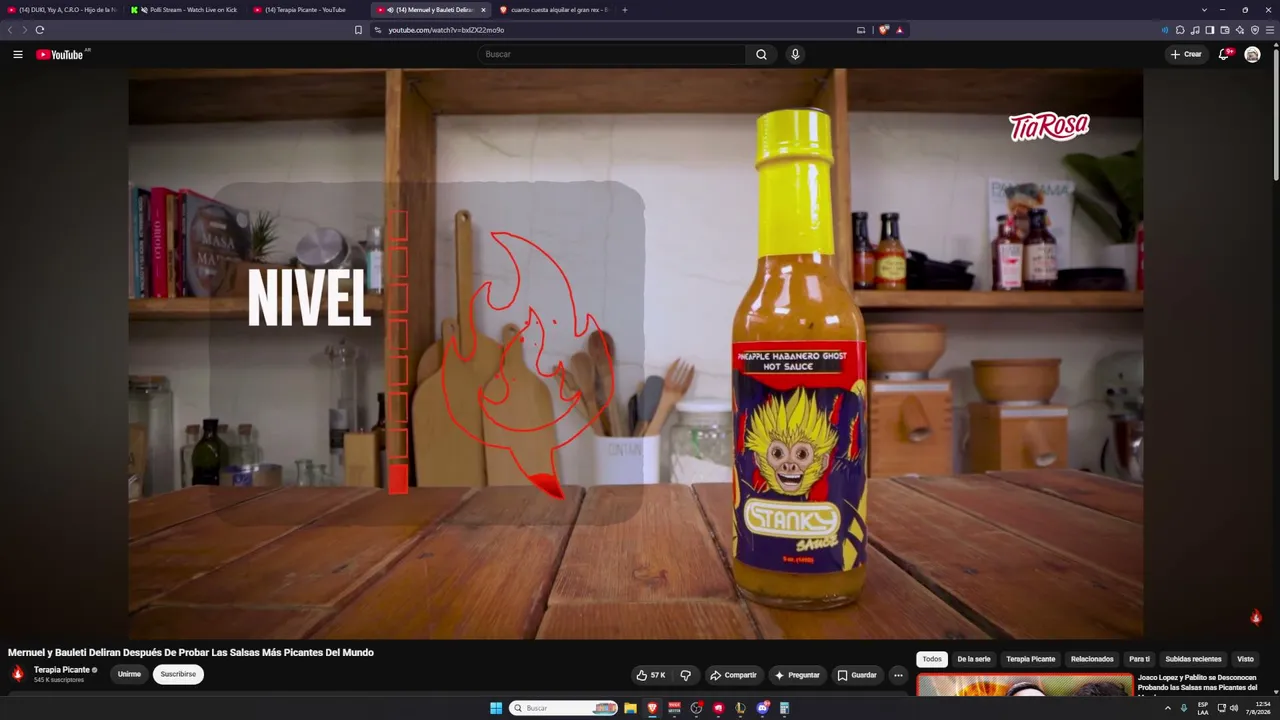Switch to the 'DUIO, Ysy A, C.R.O' tab
Screen dimensions: 1280x720
click(62, 10)
